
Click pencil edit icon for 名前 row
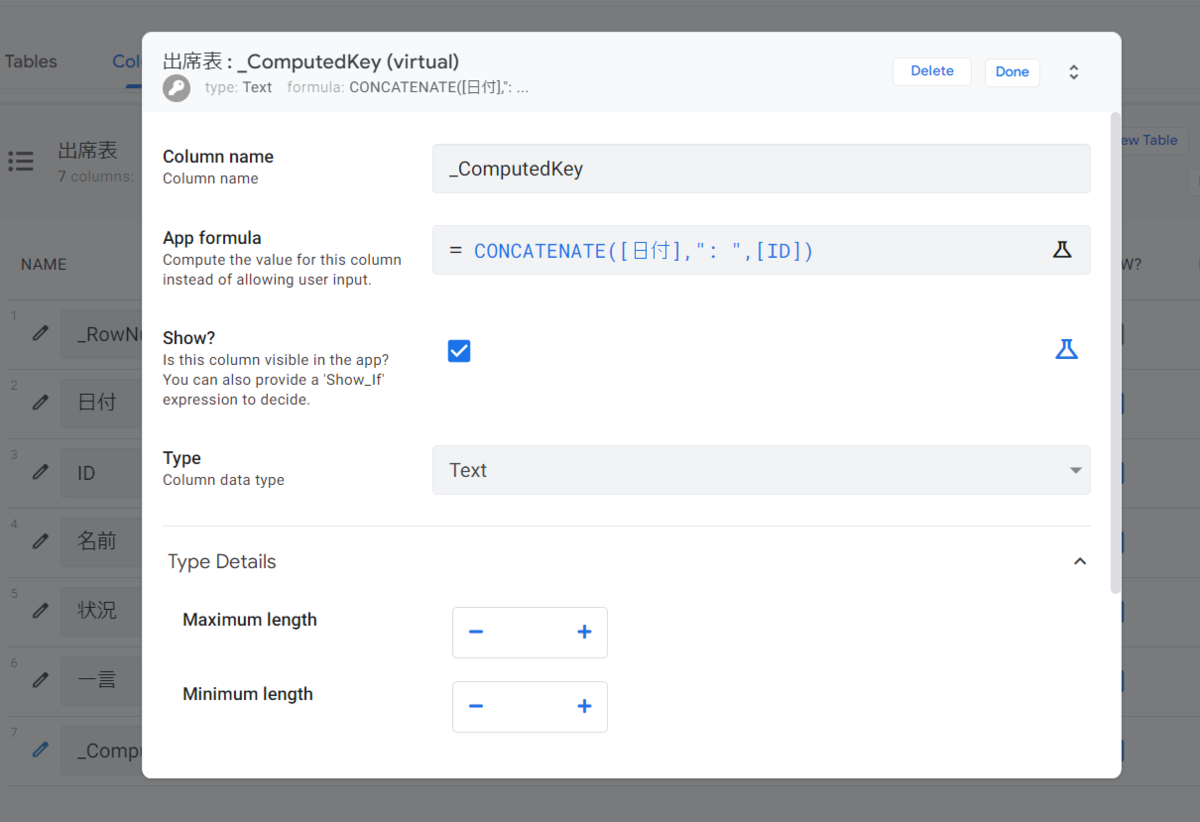point(40,541)
